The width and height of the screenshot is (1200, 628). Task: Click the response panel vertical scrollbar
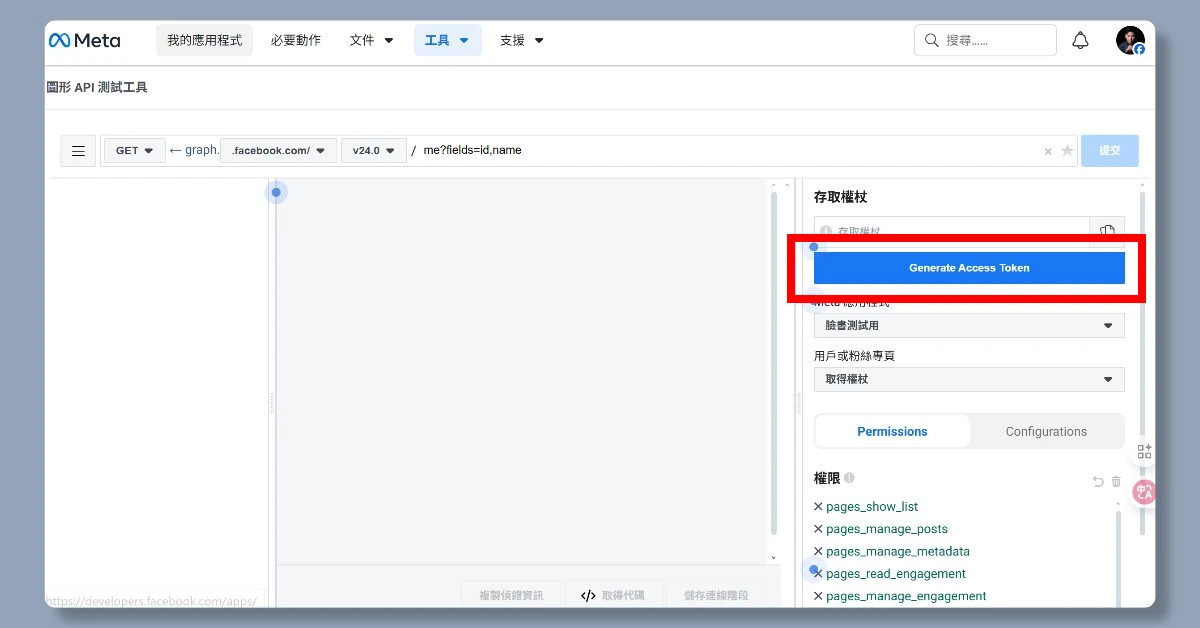click(x=773, y=364)
